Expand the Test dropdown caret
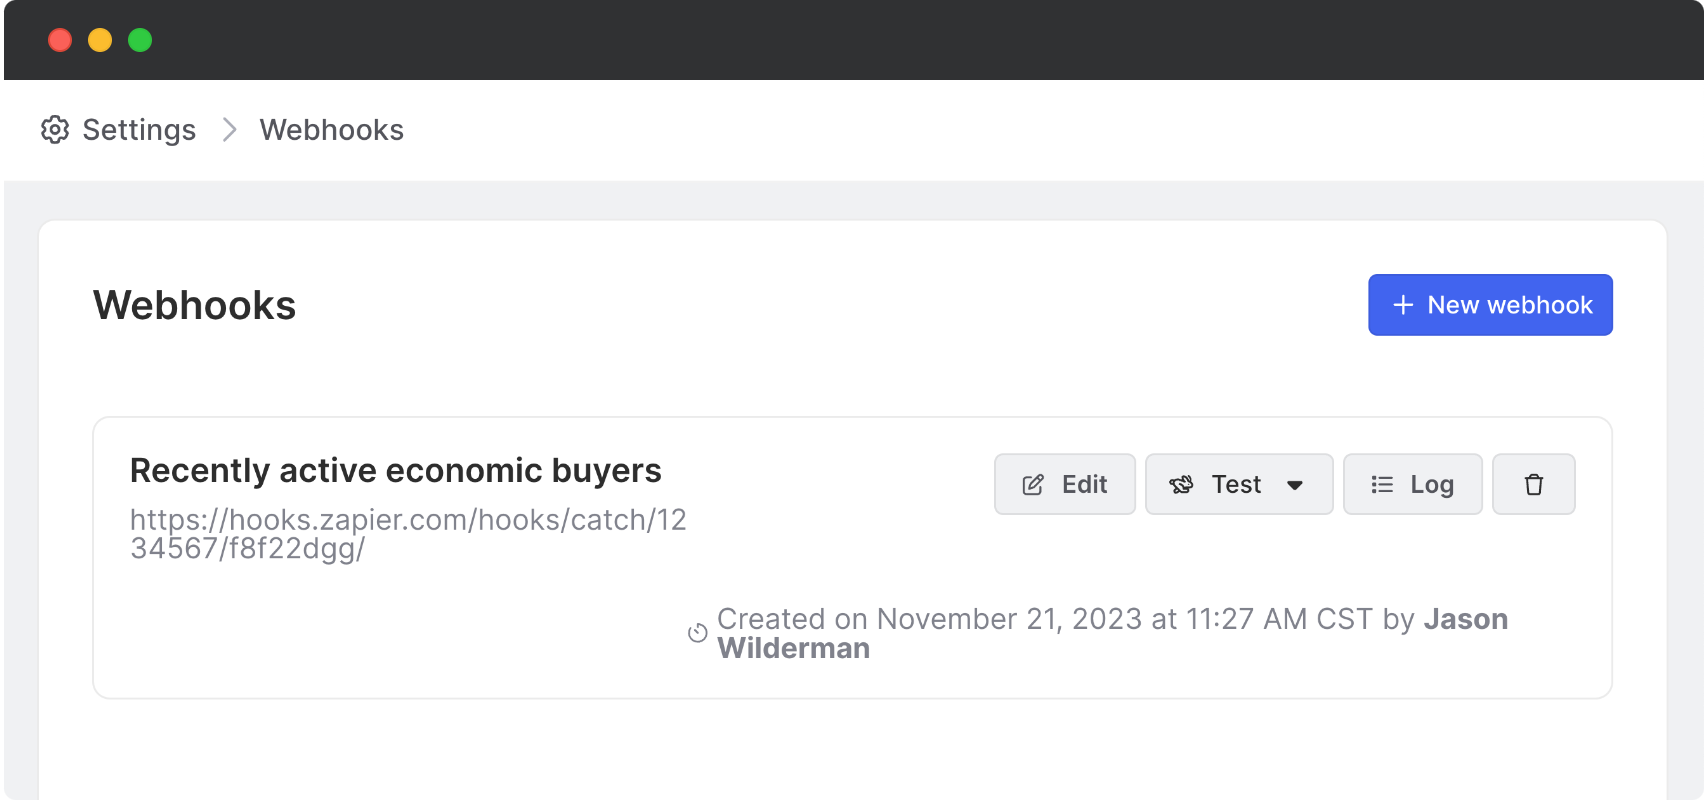Viewport: 1708px width, 800px height. (x=1295, y=485)
